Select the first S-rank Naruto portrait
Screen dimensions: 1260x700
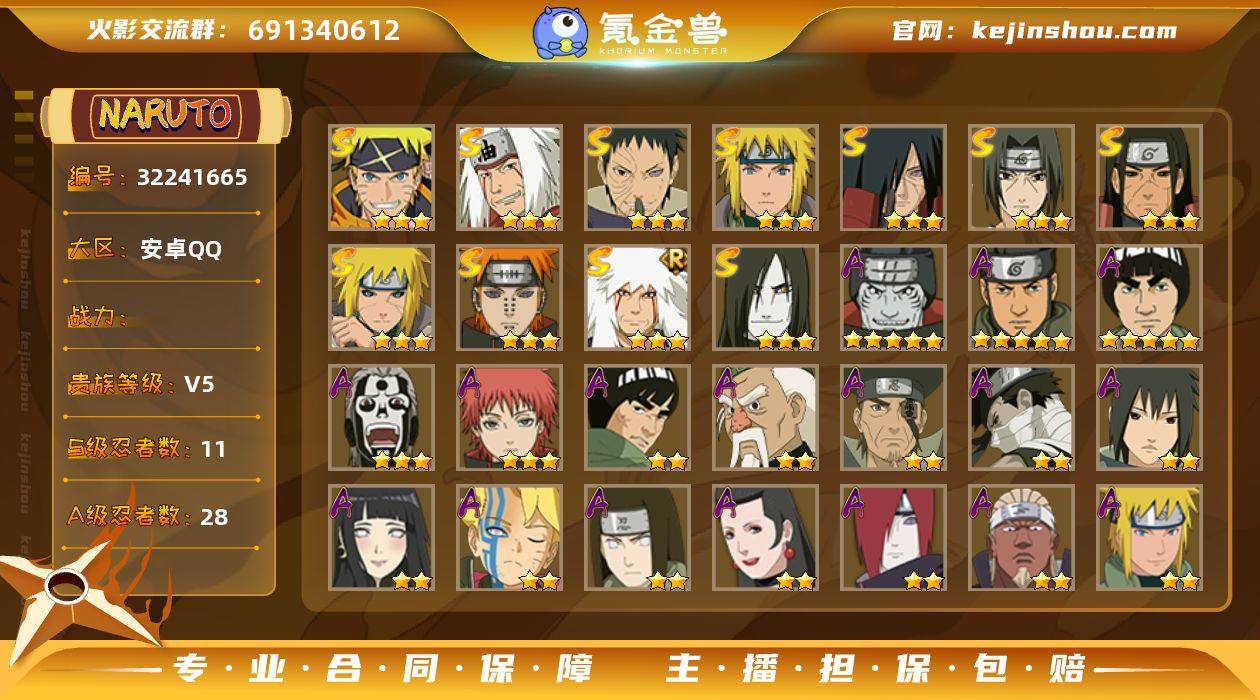tap(381, 177)
